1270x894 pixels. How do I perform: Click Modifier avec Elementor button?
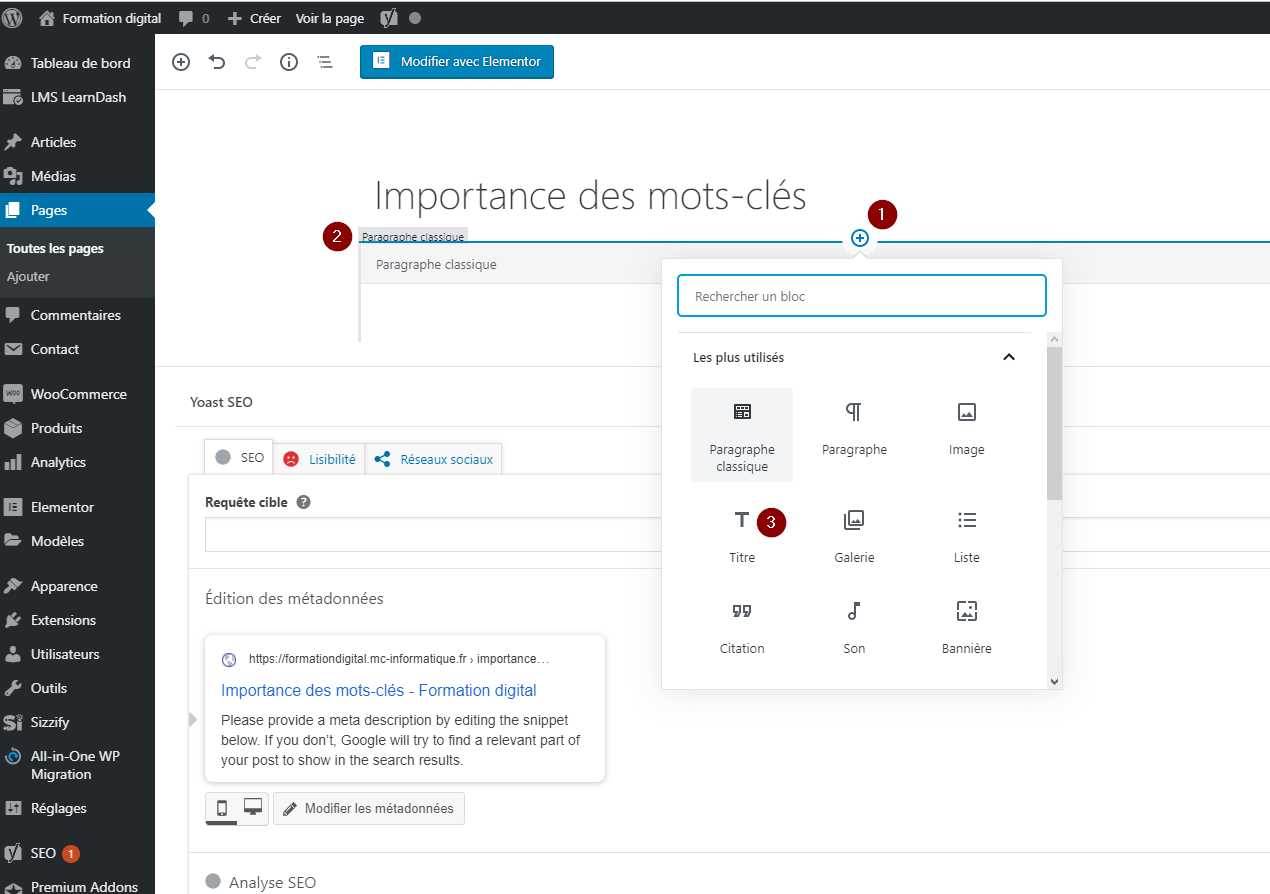pyautogui.click(x=457, y=62)
